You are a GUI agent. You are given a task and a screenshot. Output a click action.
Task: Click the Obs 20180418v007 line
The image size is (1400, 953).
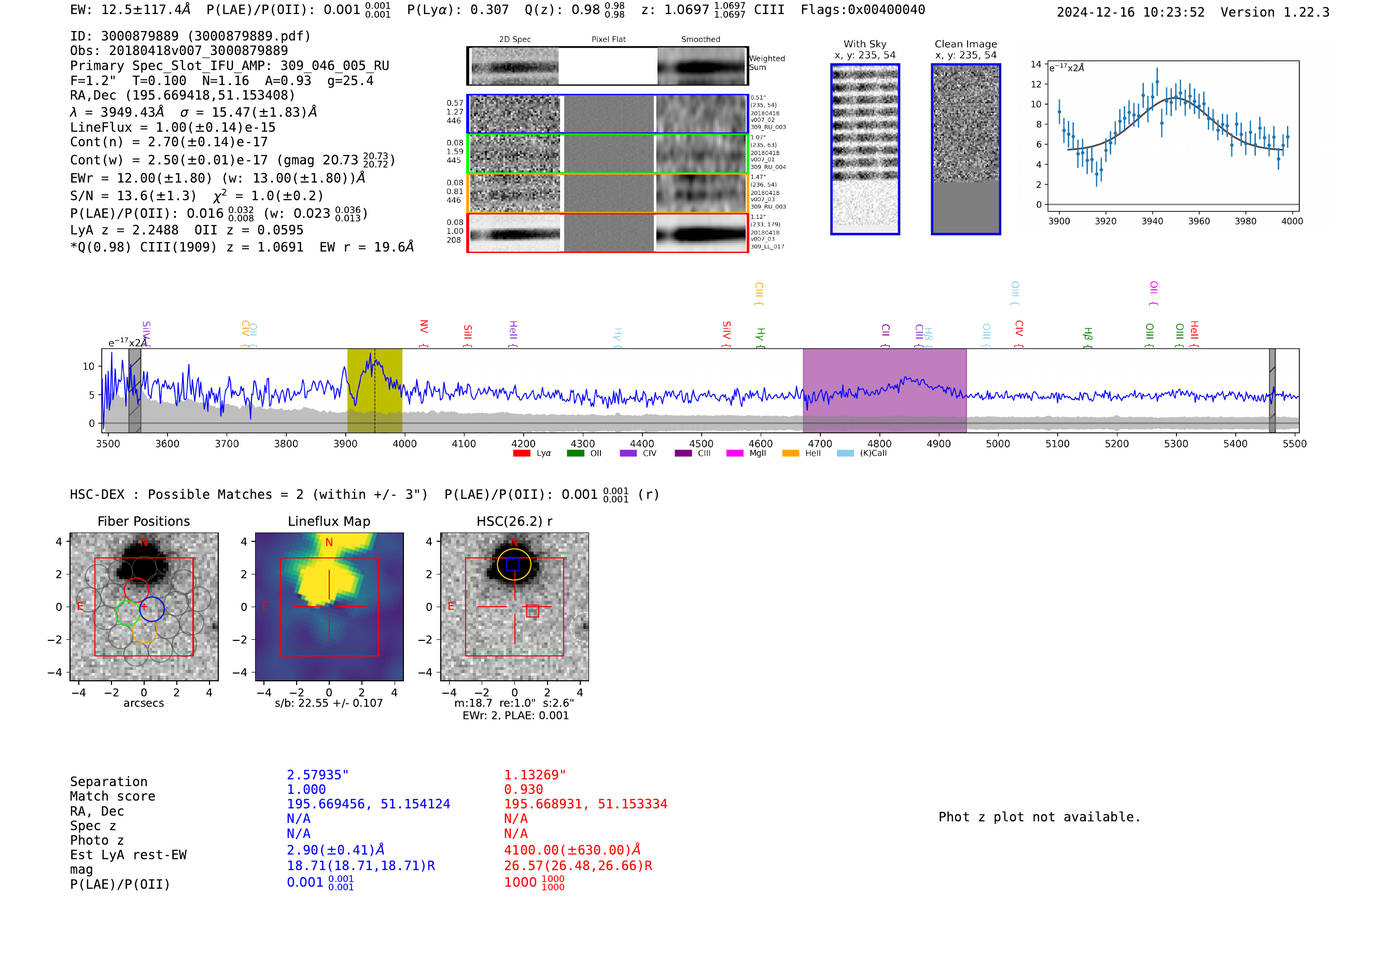(179, 51)
